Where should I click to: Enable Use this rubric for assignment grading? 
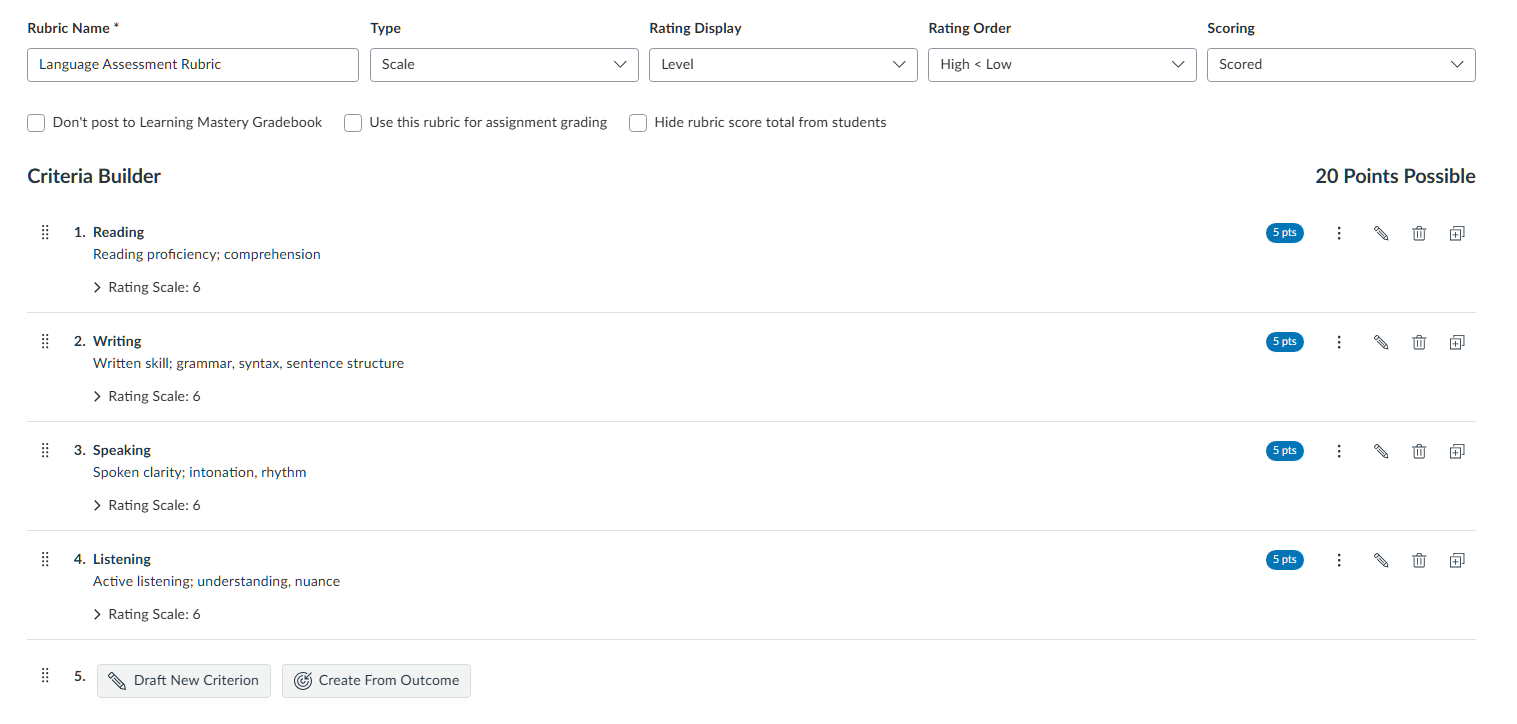coord(353,123)
